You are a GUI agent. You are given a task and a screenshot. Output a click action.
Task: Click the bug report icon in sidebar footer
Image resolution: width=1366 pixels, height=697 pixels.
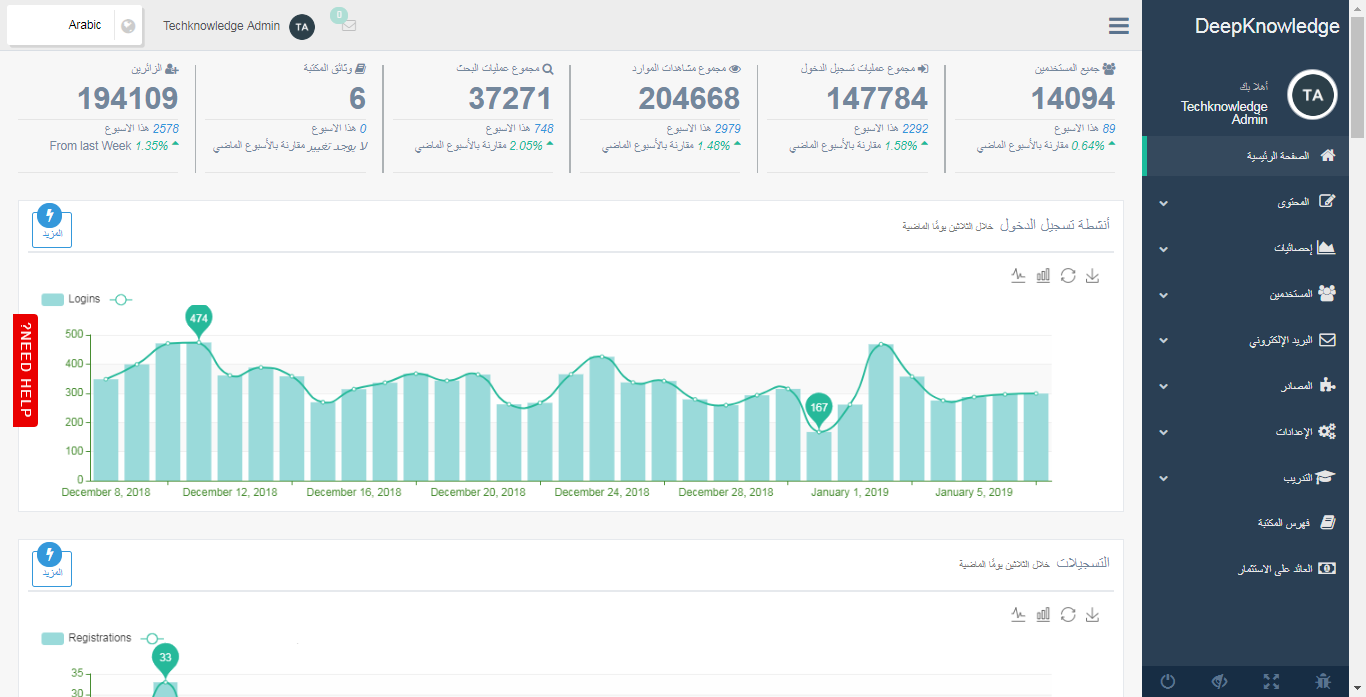[1323, 682]
